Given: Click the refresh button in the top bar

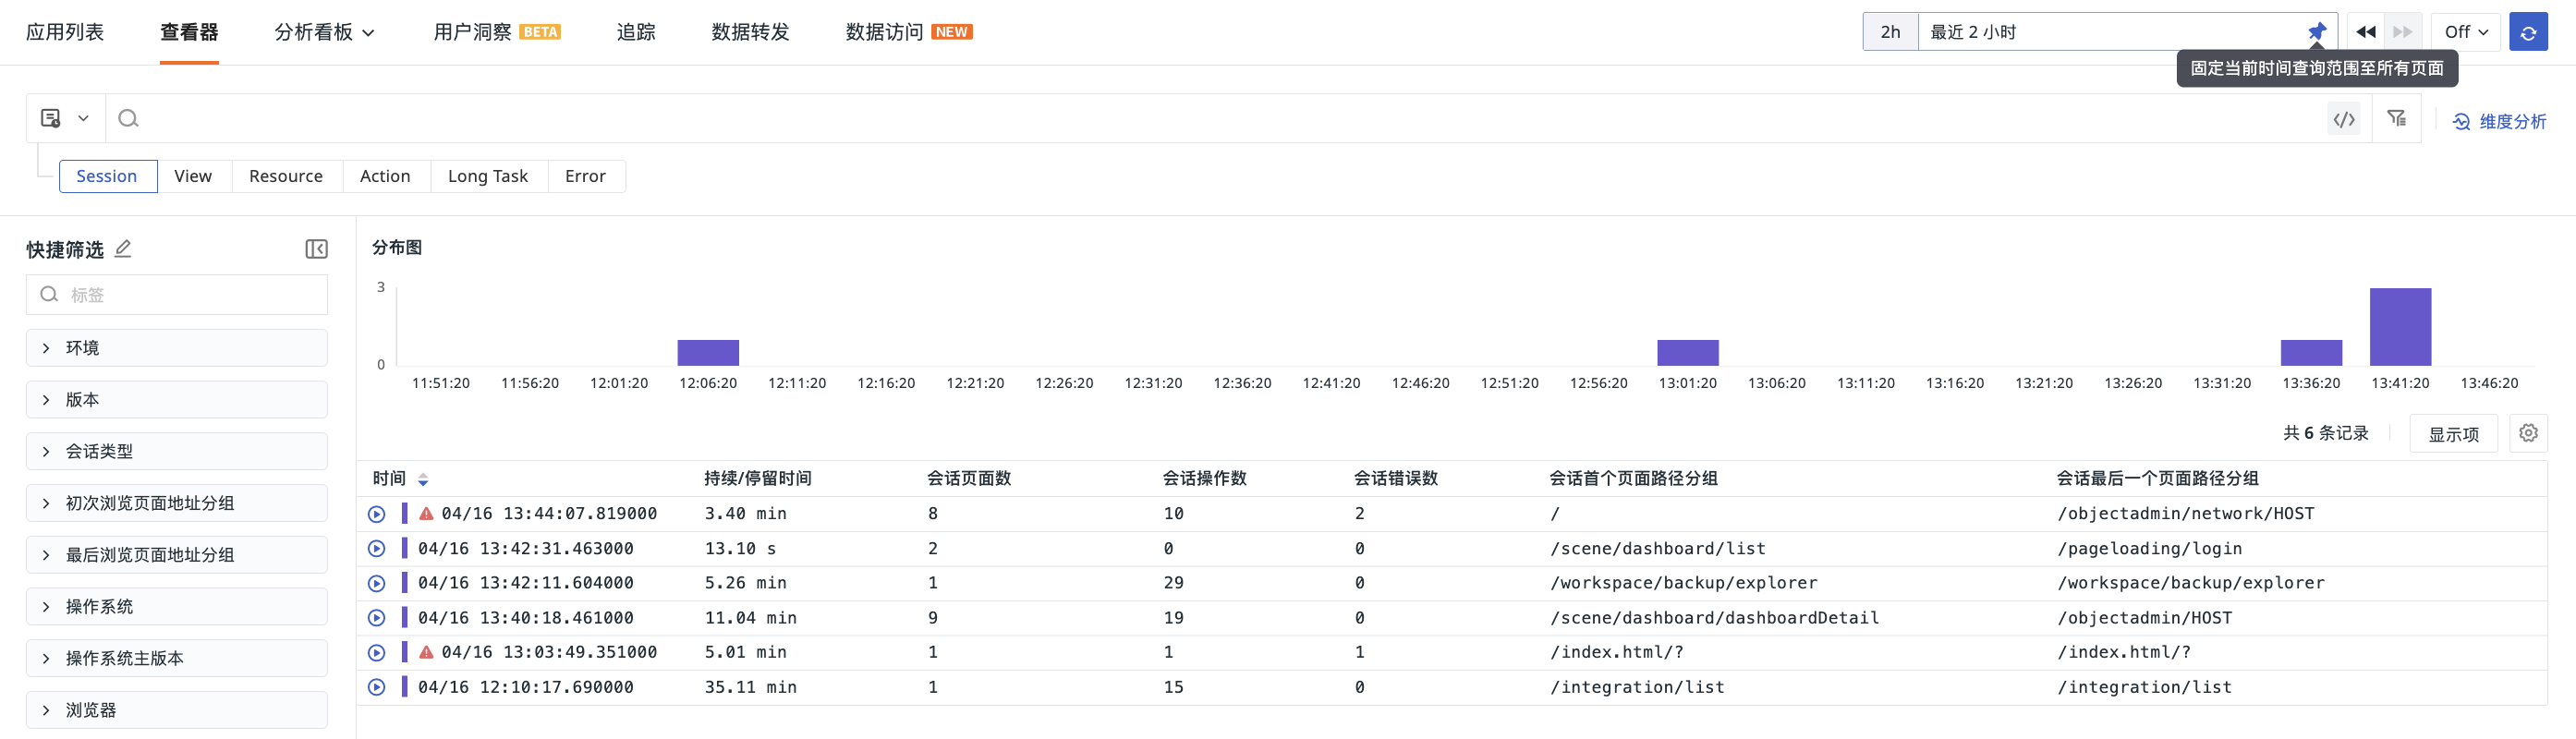Looking at the screenshot, I should coord(2527,32).
